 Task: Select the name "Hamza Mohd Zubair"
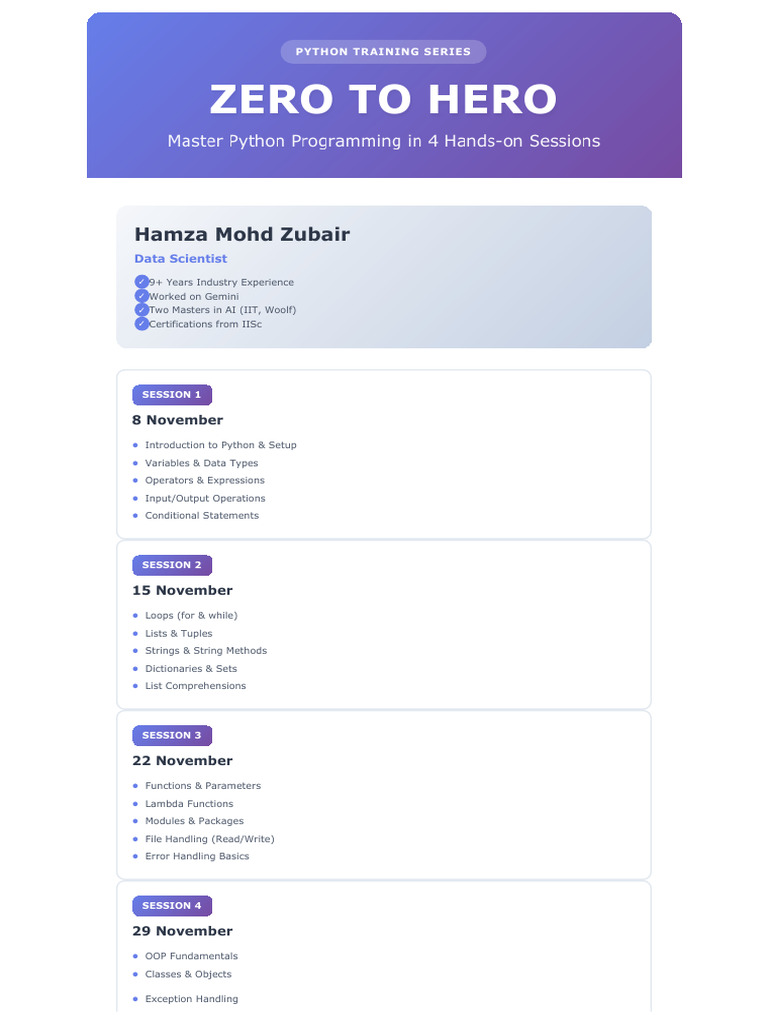[242, 234]
